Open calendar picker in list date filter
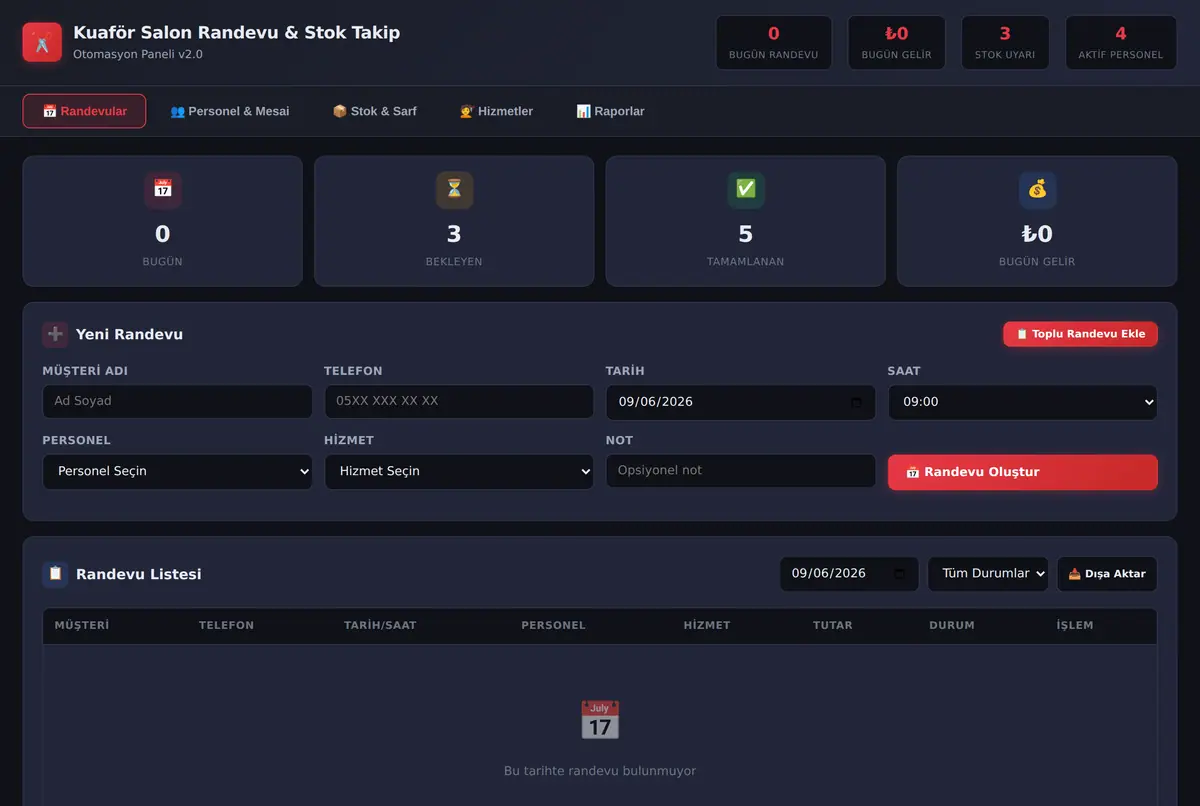 point(899,574)
